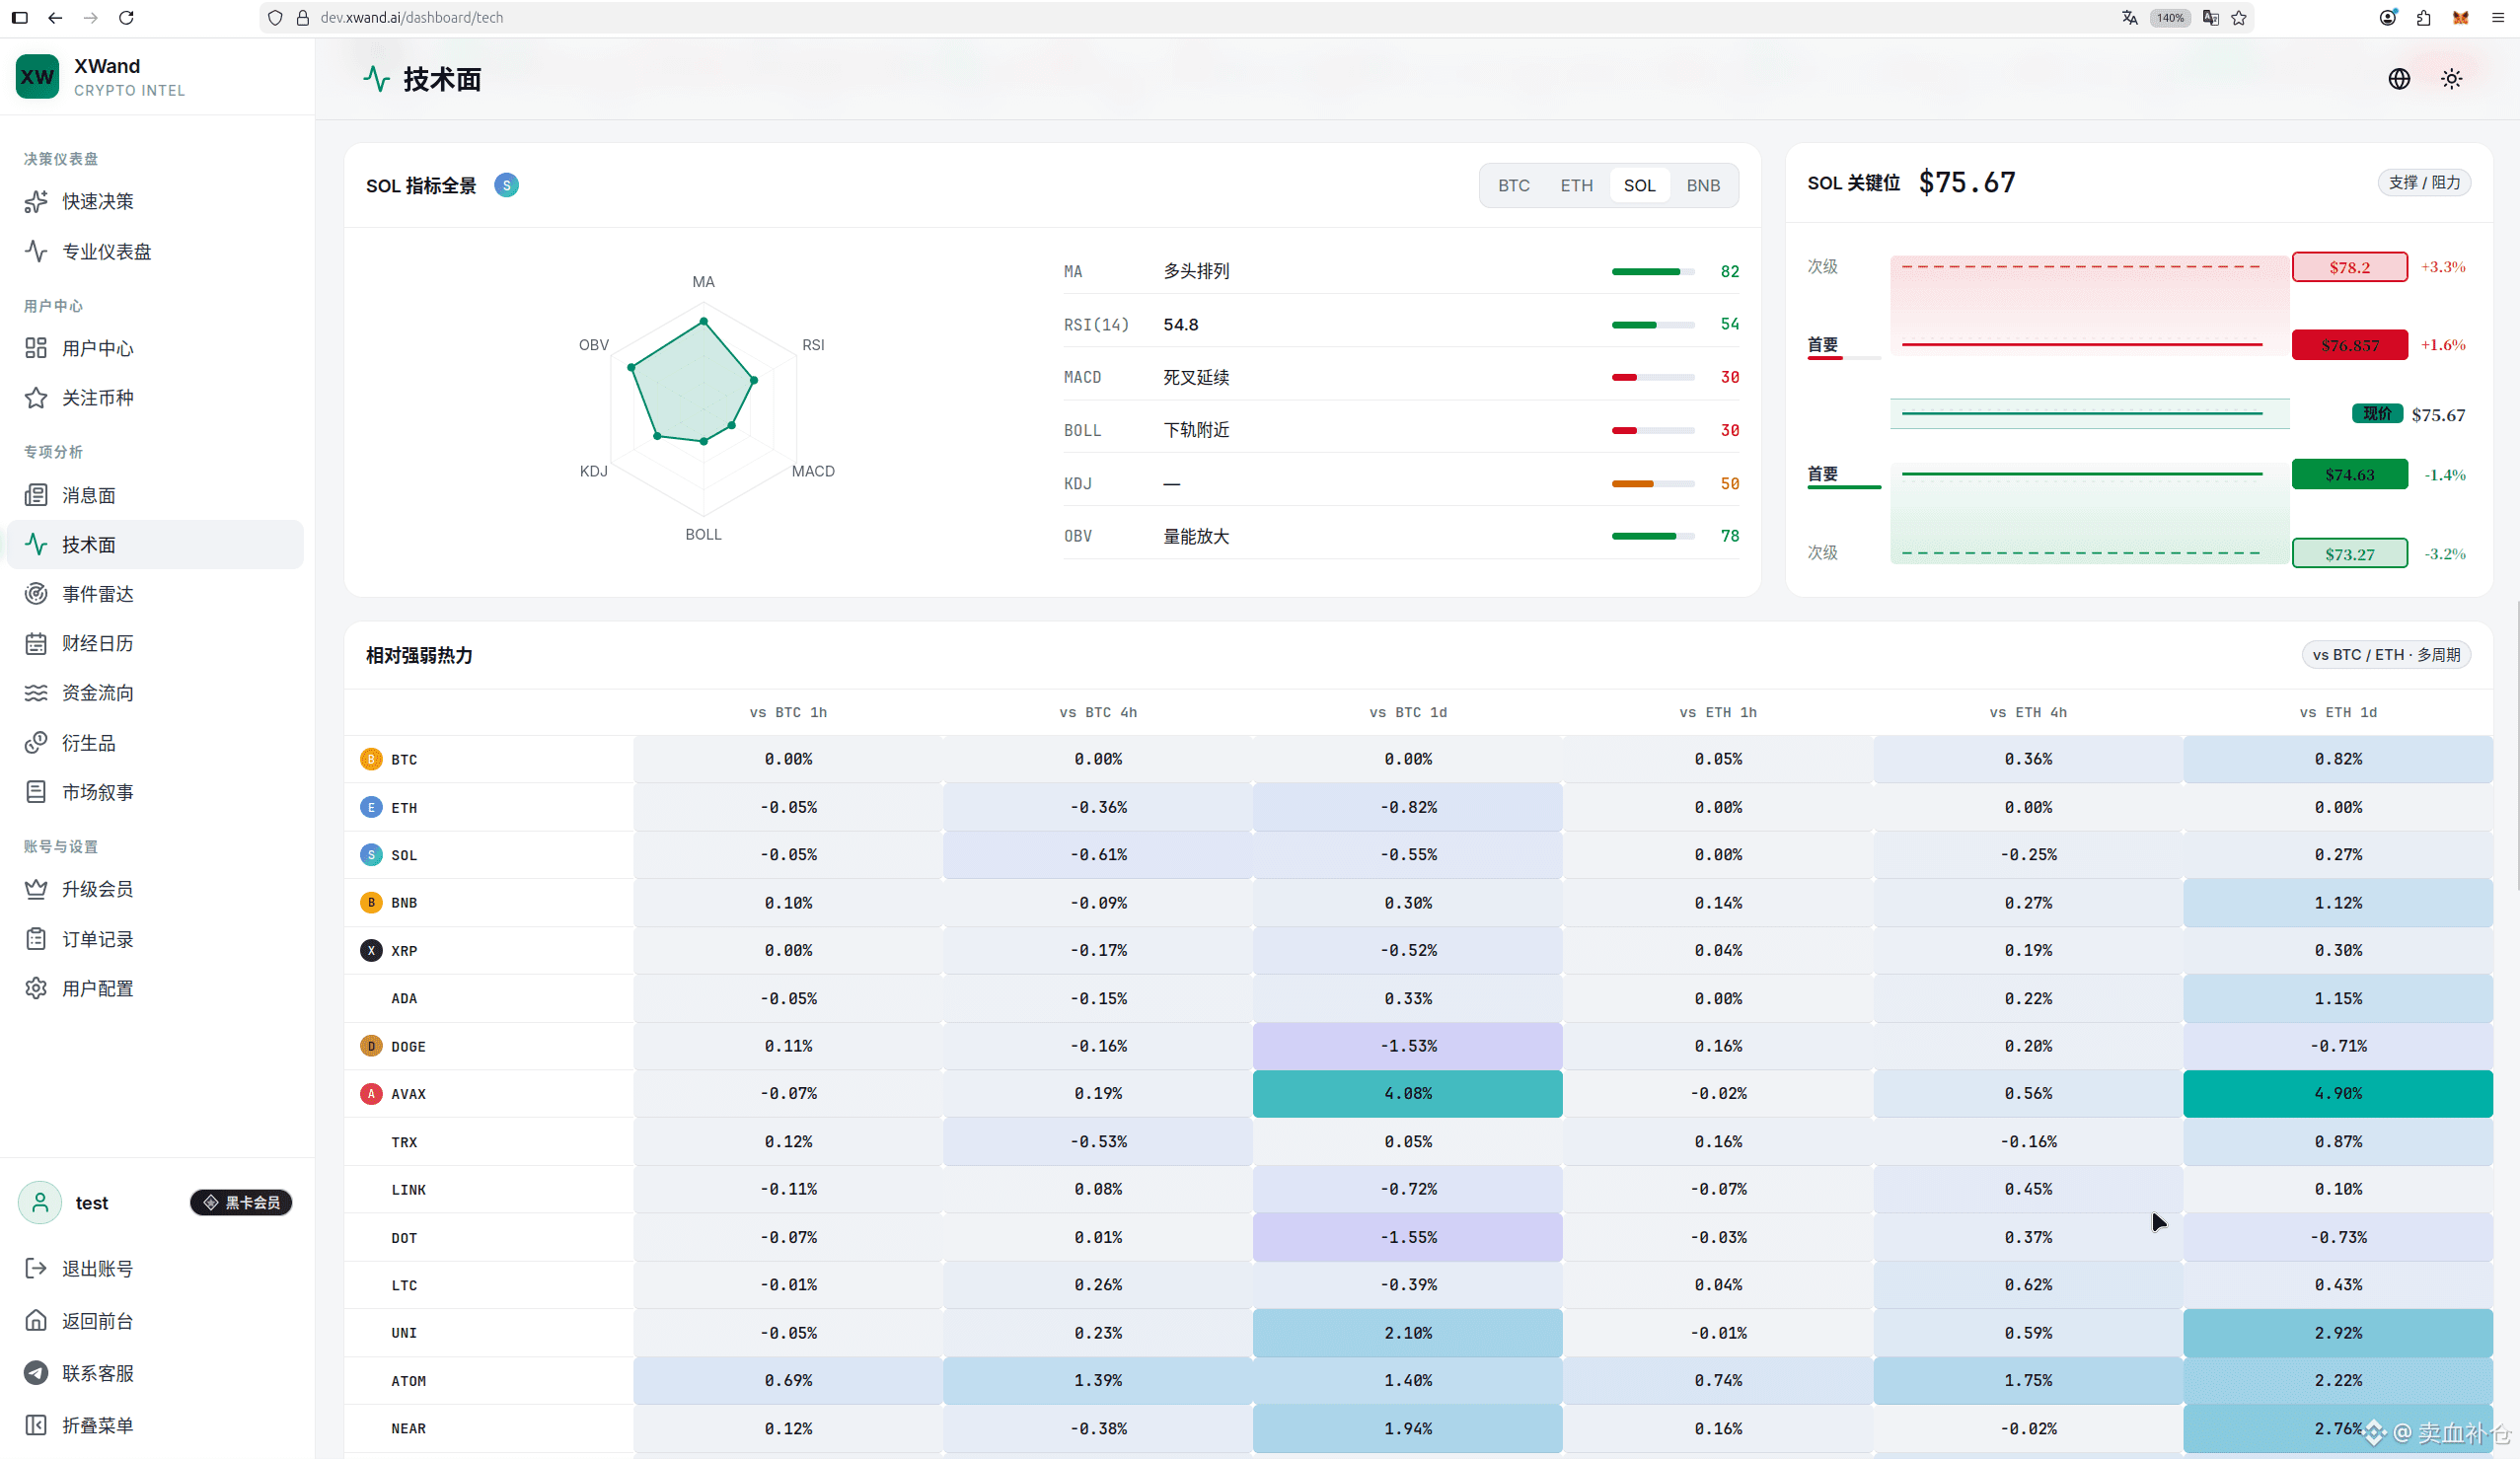Click the 退出账号 logout icon
The width and height of the screenshot is (2520, 1459).
coord(36,1268)
